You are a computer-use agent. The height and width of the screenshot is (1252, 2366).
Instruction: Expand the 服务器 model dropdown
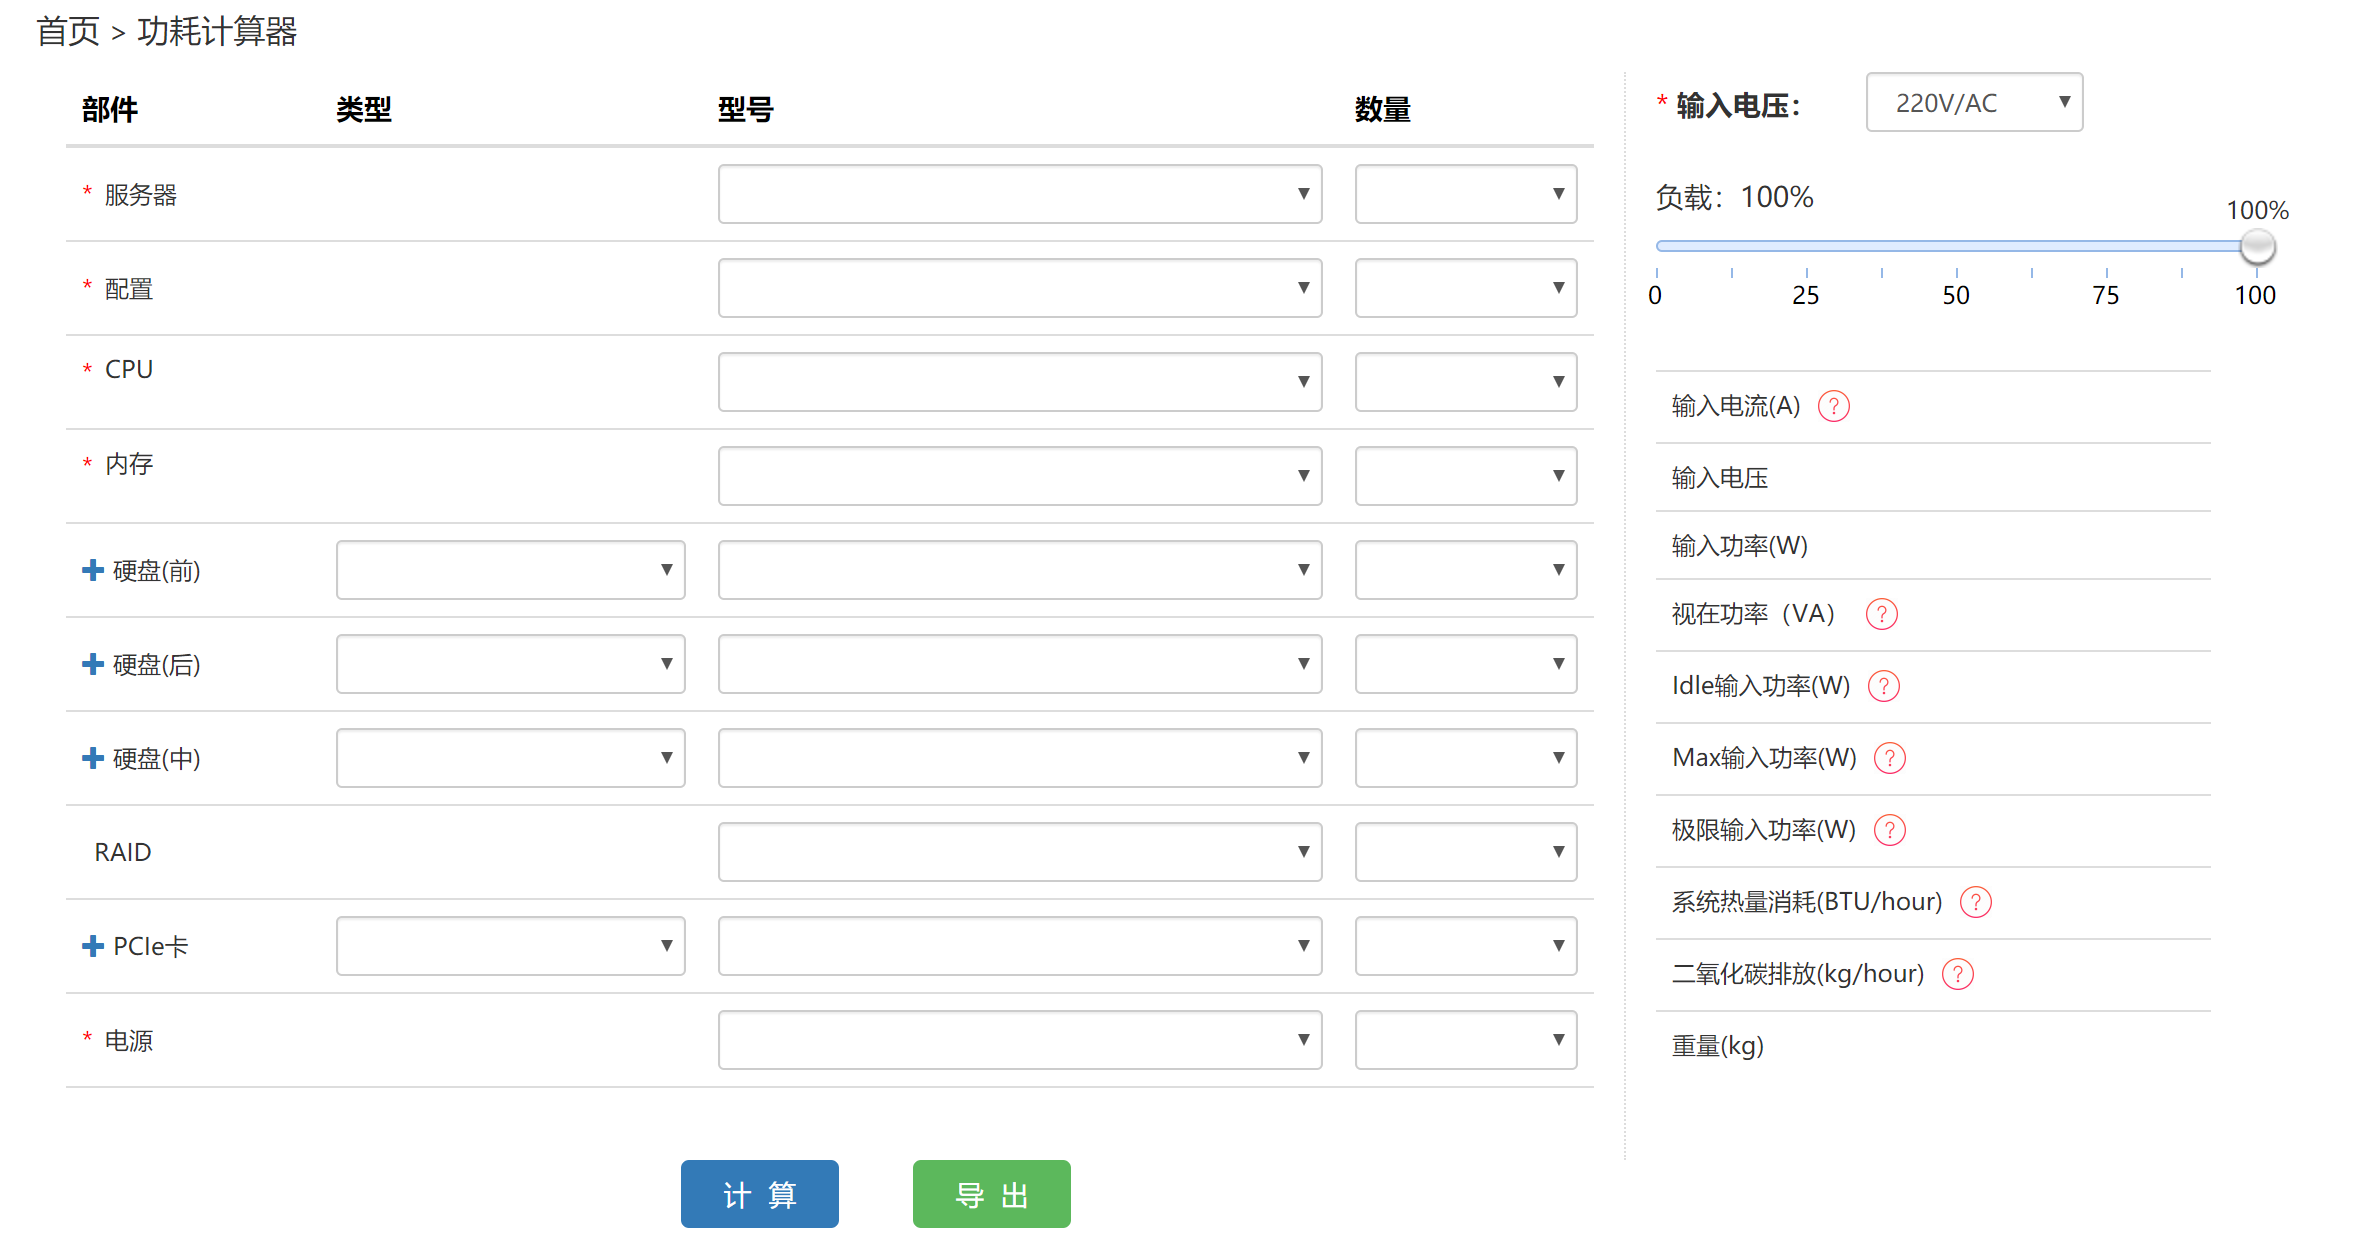[x=1020, y=194]
